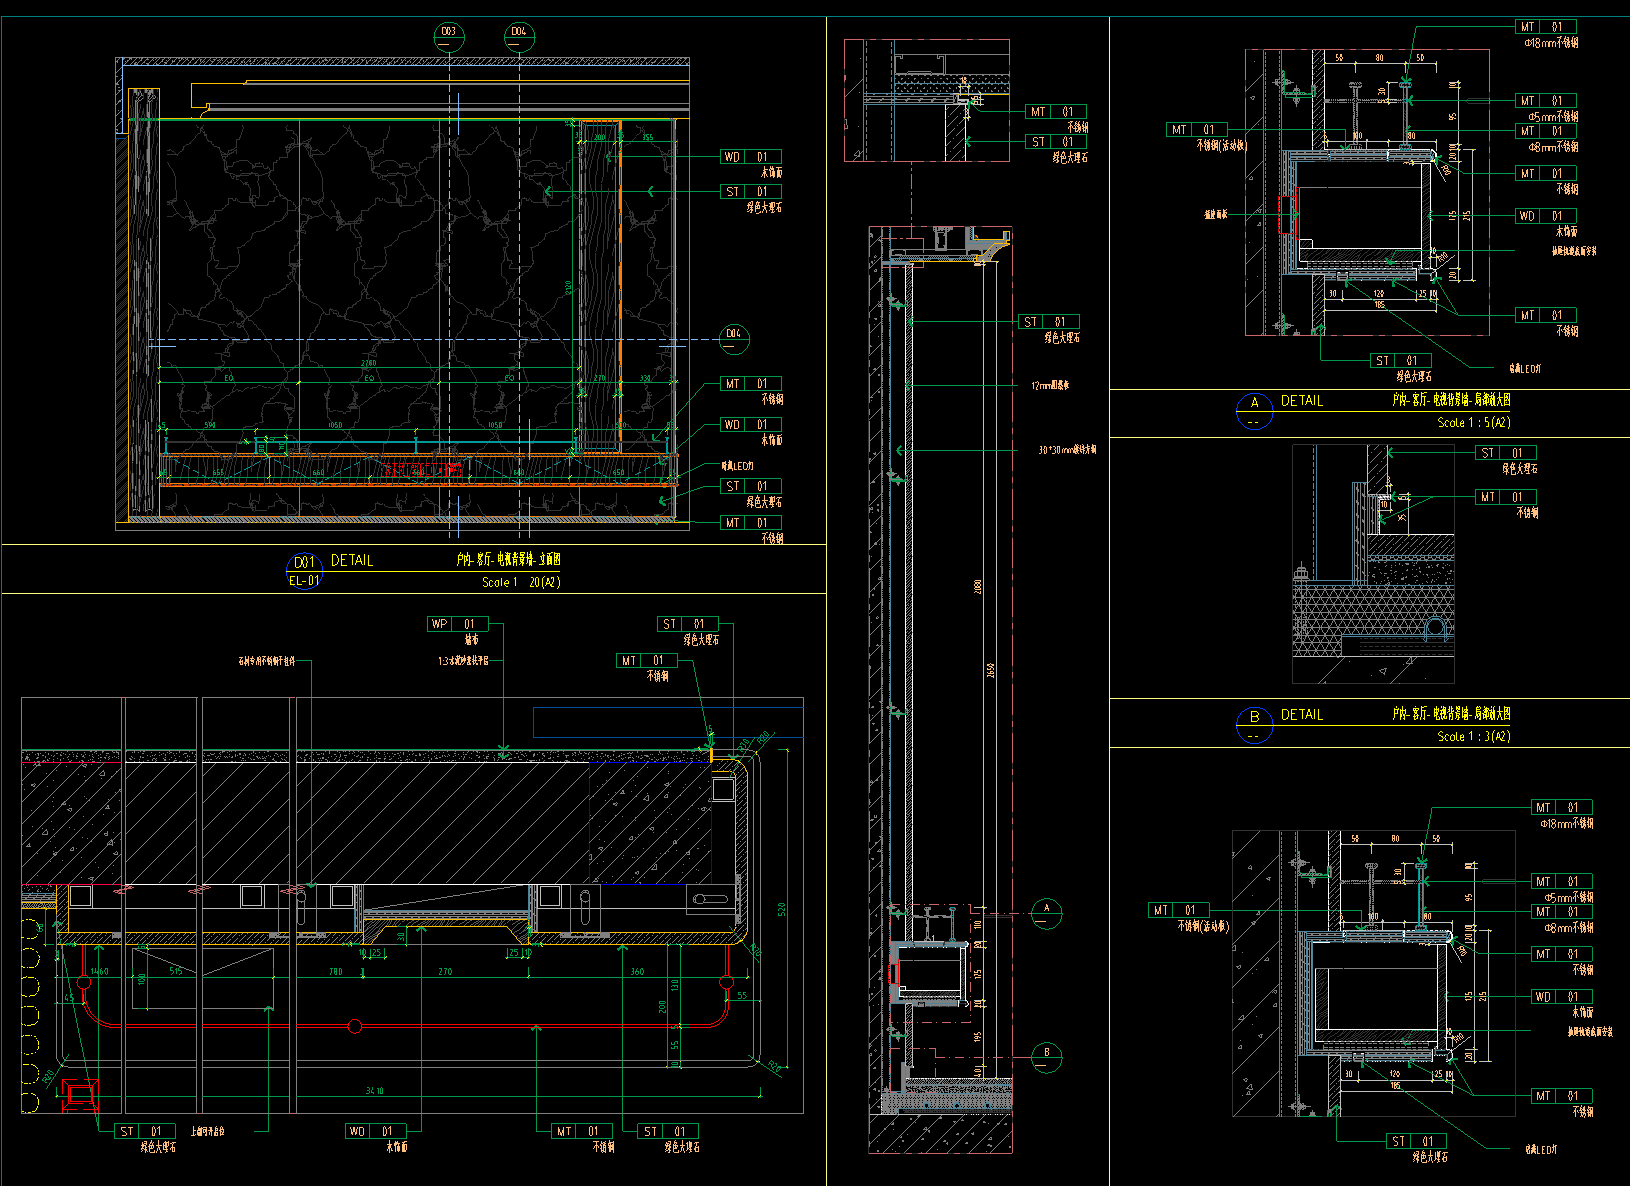Screen dimensions: 1630x1186
Task: Click the 'Scale 1 : 3(A2)' text
Action: (x=1474, y=736)
